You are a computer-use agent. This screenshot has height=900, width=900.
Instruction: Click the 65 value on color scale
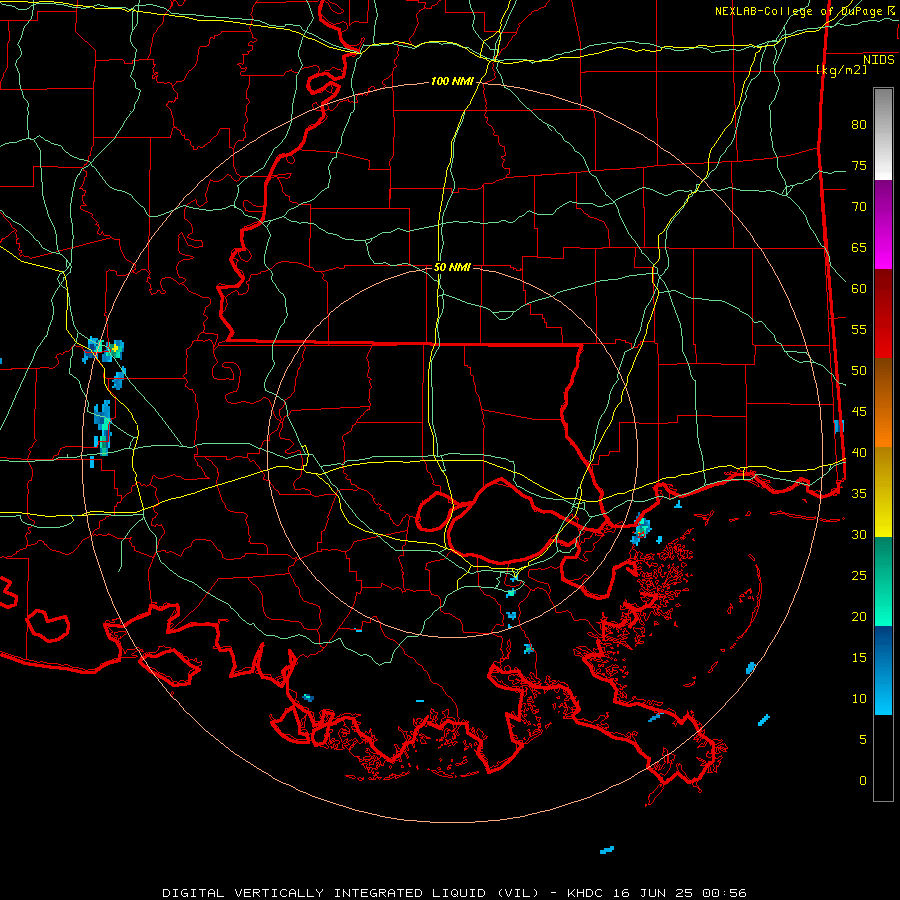point(859,248)
